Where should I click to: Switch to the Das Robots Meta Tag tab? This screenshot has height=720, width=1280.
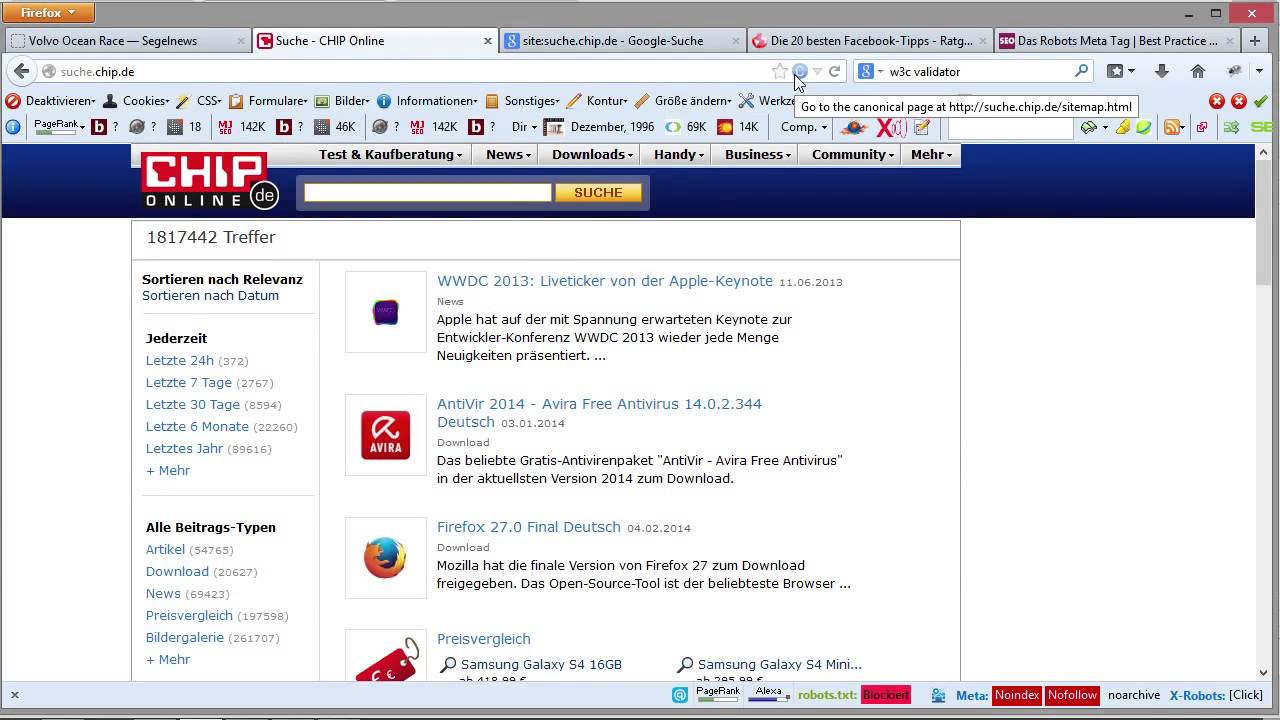click(1117, 41)
